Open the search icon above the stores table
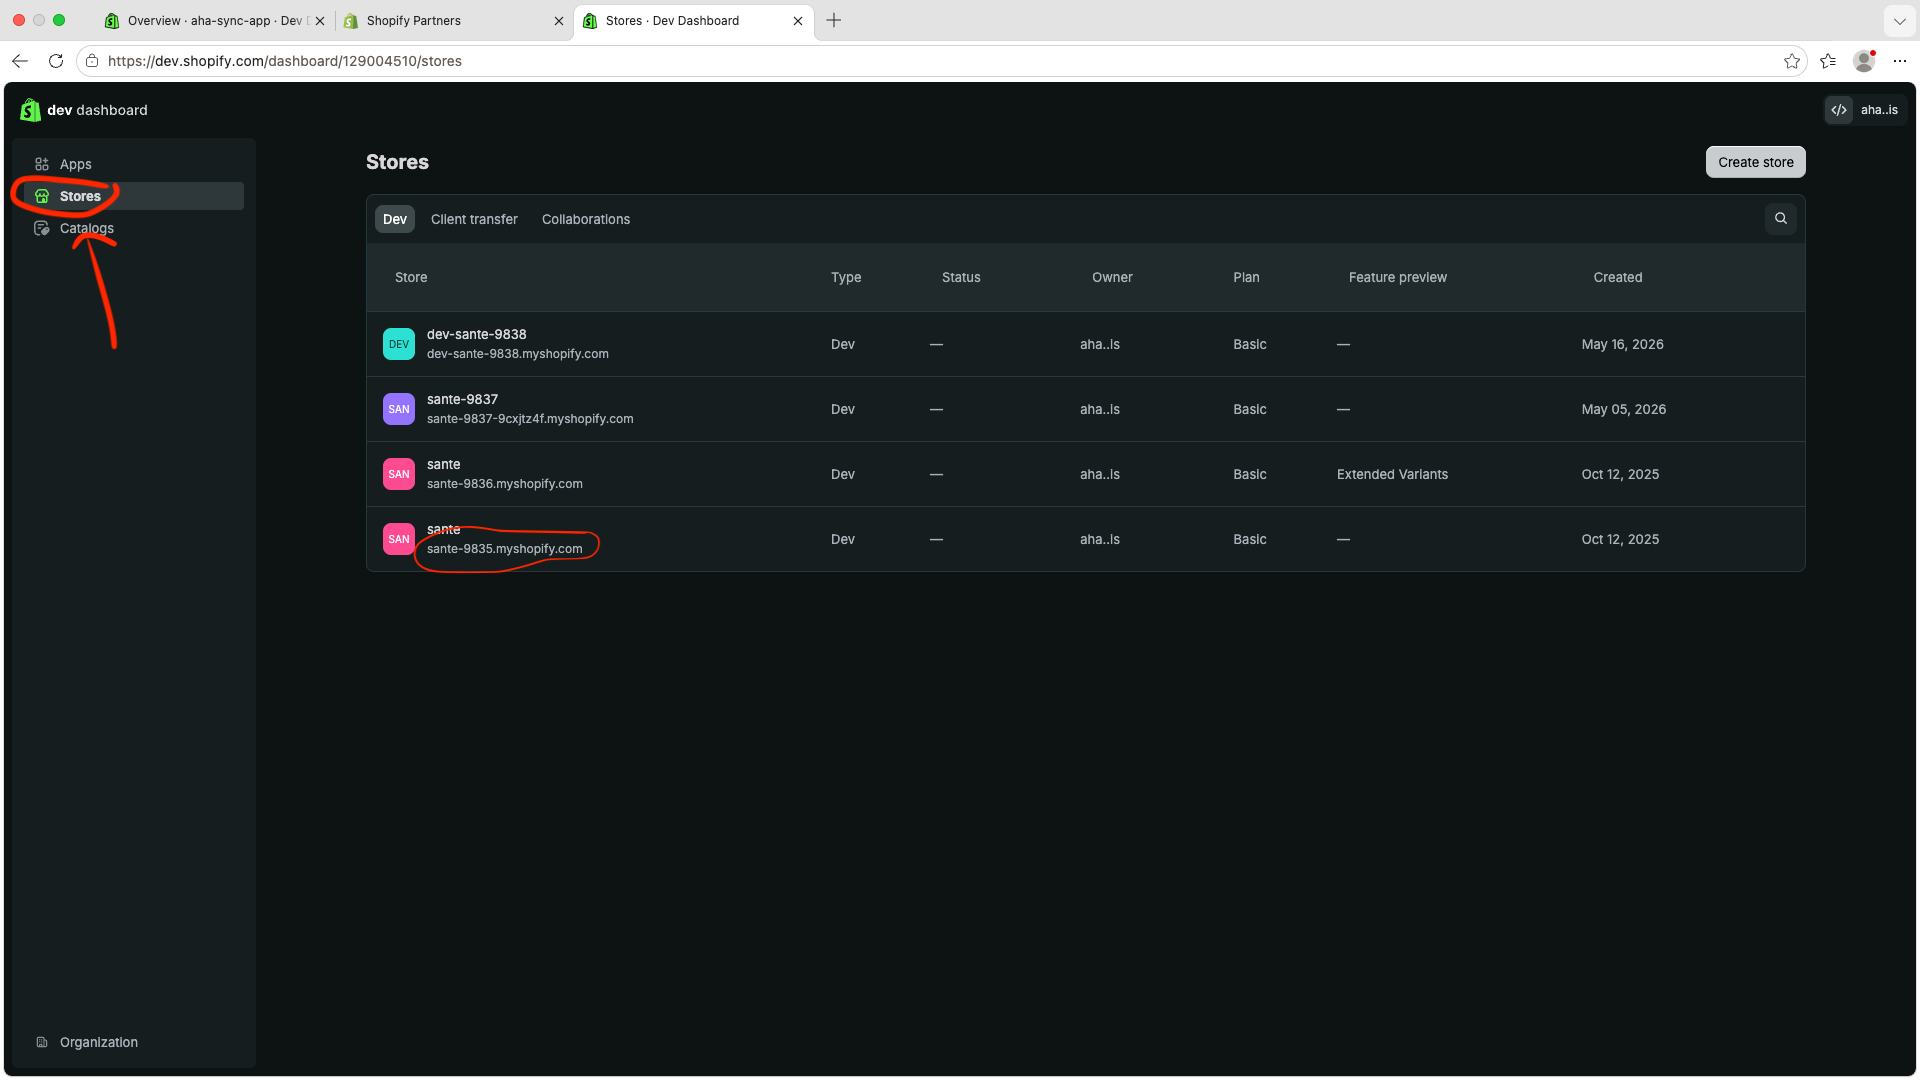1920x1080 pixels. [1780, 219]
